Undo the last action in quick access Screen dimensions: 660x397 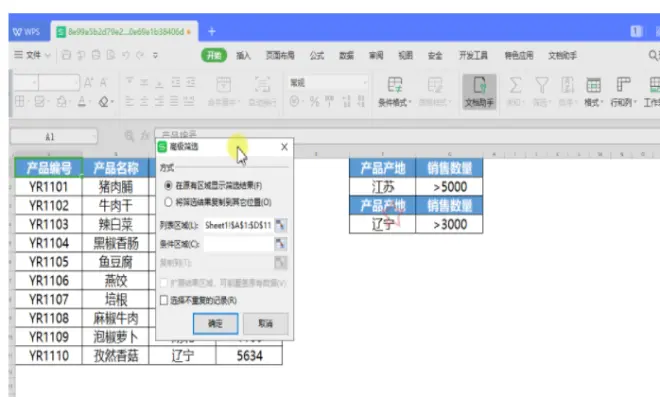(x=125, y=55)
